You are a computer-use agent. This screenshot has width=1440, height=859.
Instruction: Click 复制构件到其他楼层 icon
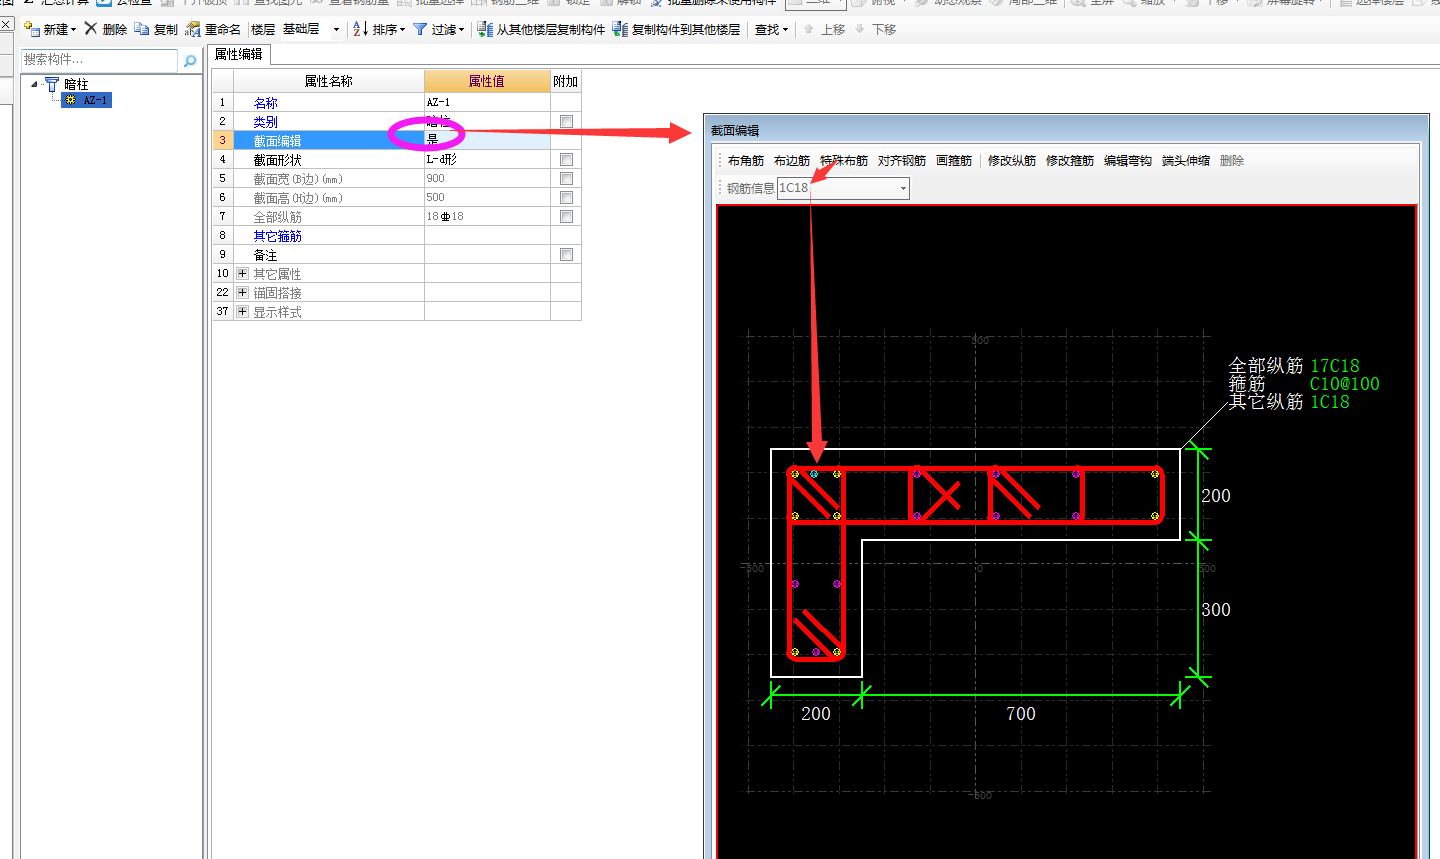click(620, 29)
